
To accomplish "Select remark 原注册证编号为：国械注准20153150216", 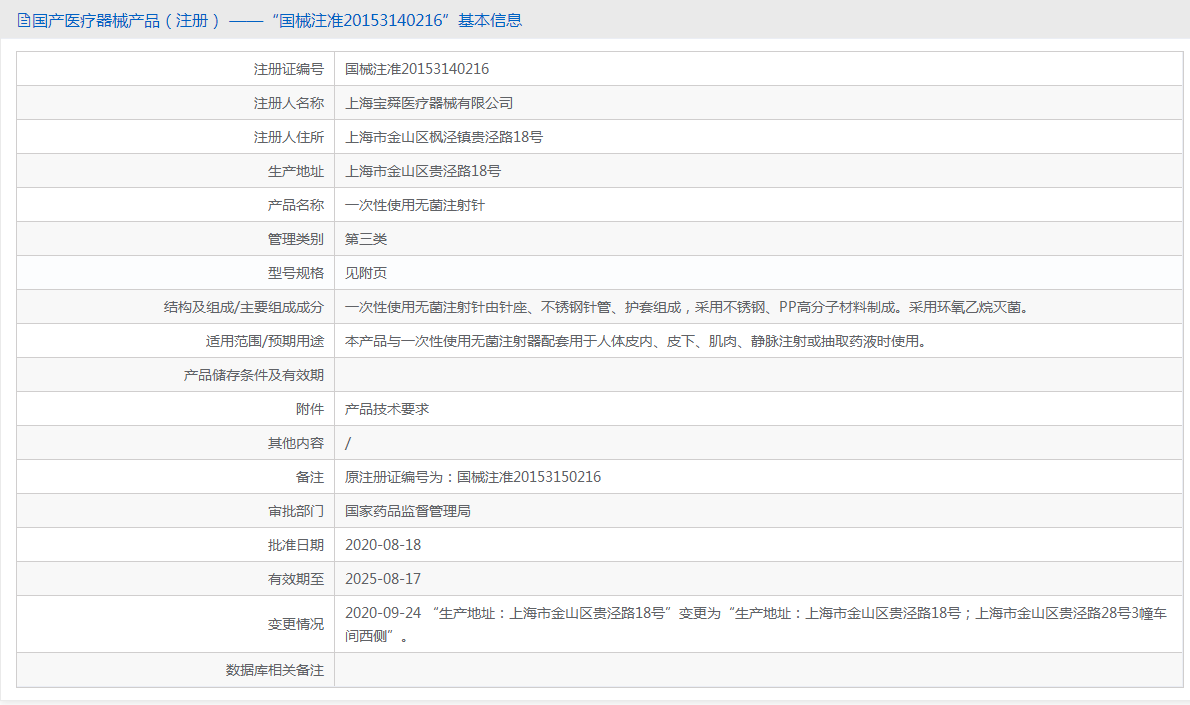I will 473,477.
